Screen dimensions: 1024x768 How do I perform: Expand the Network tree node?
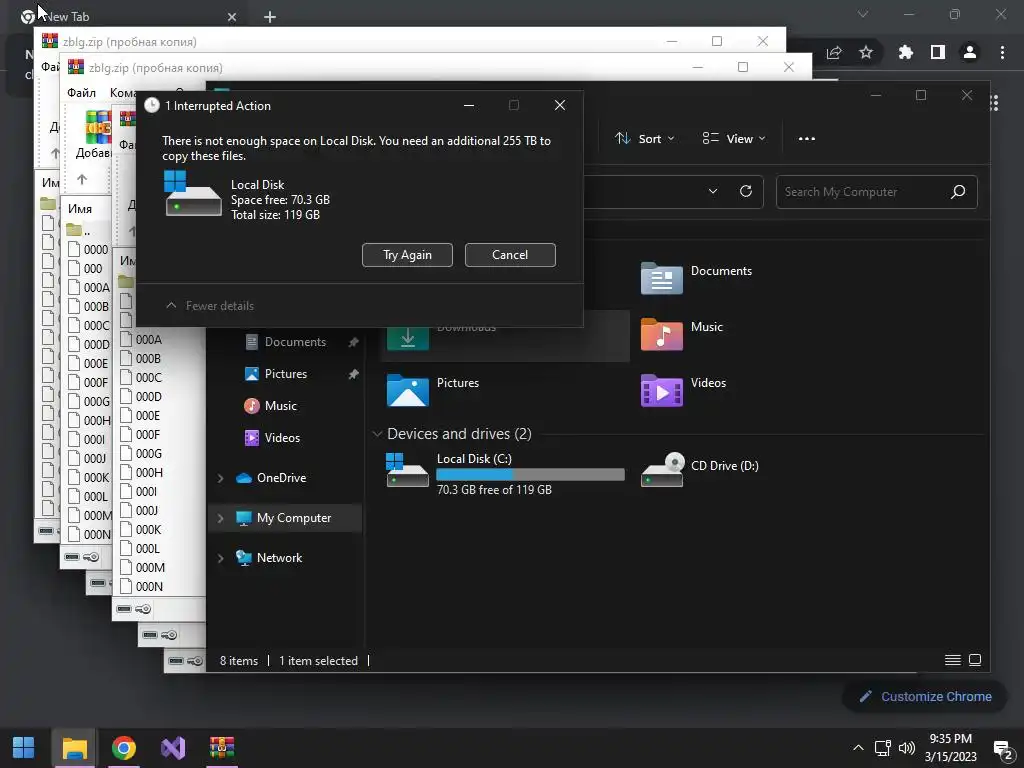(221, 558)
